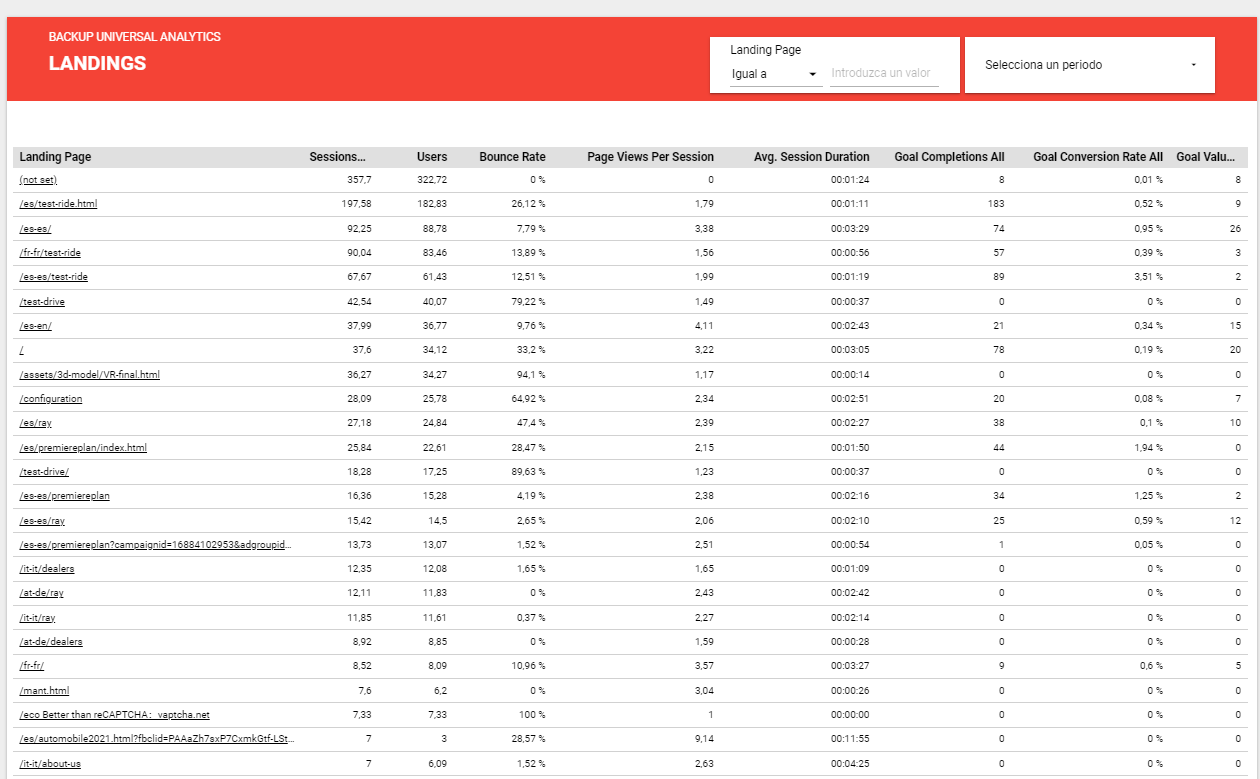
Task: Open the root '/' landing page link
Action: click(21, 350)
